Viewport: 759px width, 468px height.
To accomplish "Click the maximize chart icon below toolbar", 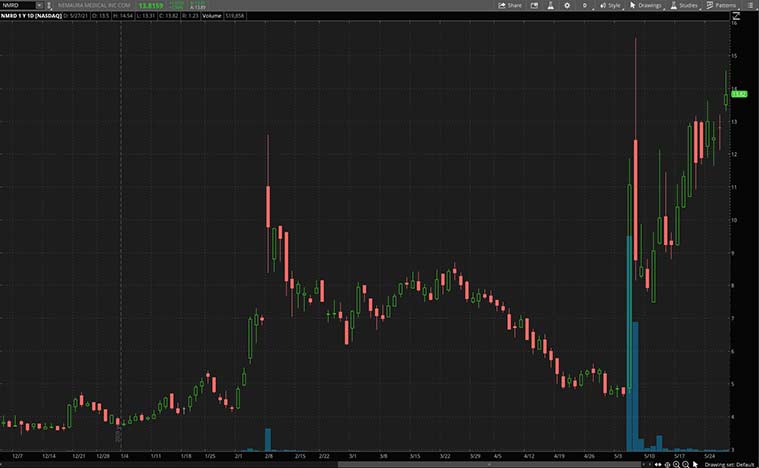I will 736,16.
